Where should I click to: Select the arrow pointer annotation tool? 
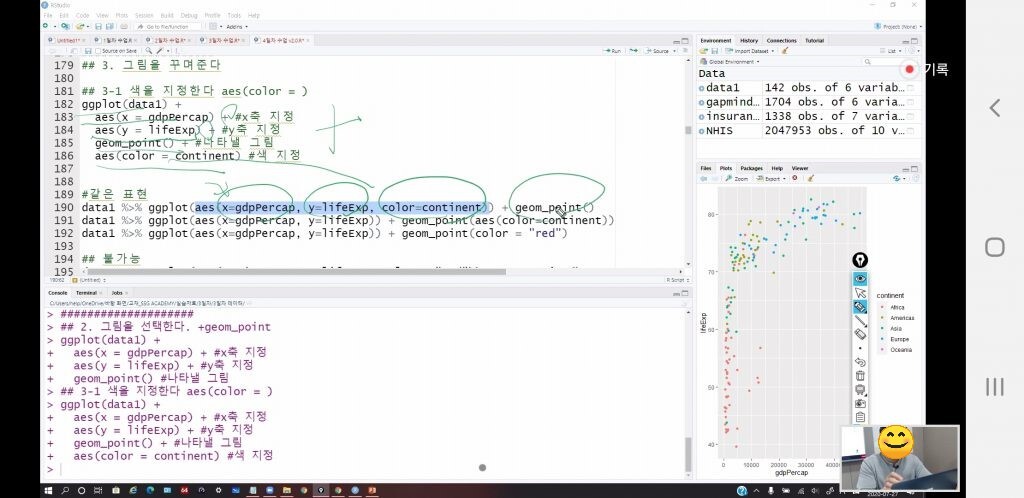click(x=860, y=293)
